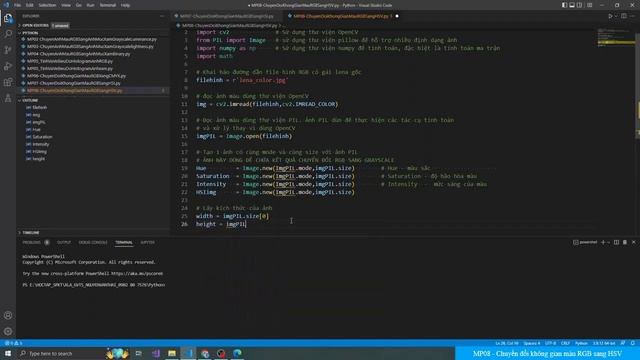This screenshot has width=640, height=360.
Task: Open the View menu
Action: click(66, 5)
